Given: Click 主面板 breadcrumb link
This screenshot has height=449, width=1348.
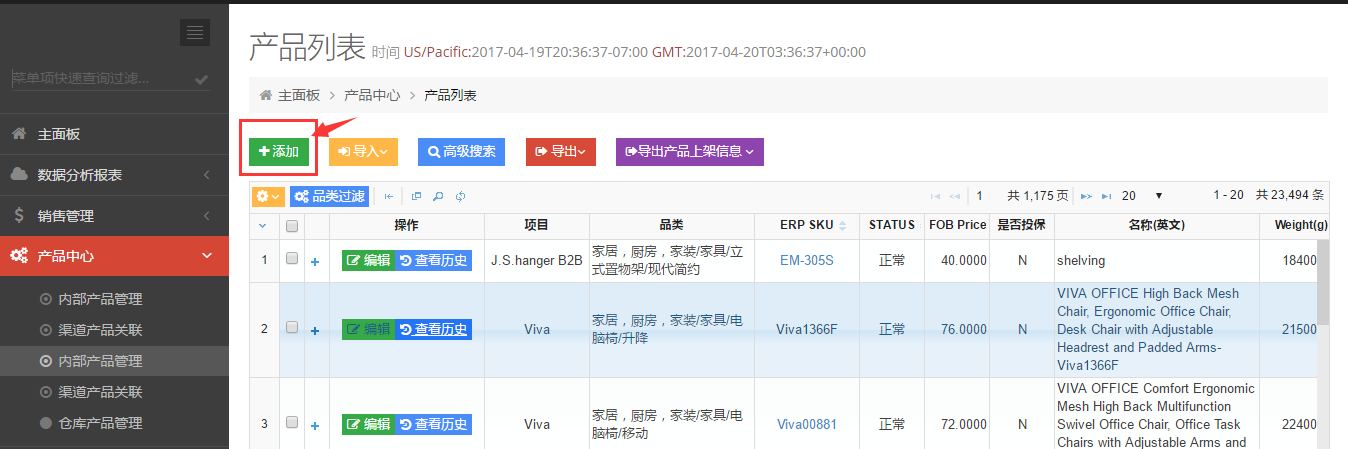Looking at the screenshot, I should tap(298, 95).
